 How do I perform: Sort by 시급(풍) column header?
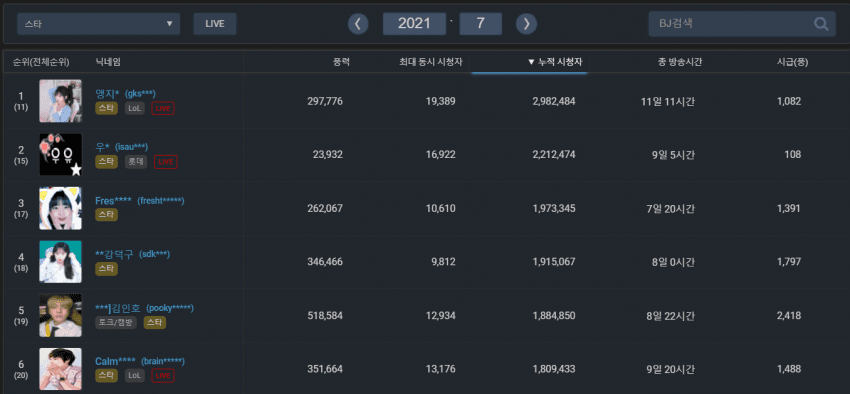[x=793, y=62]
